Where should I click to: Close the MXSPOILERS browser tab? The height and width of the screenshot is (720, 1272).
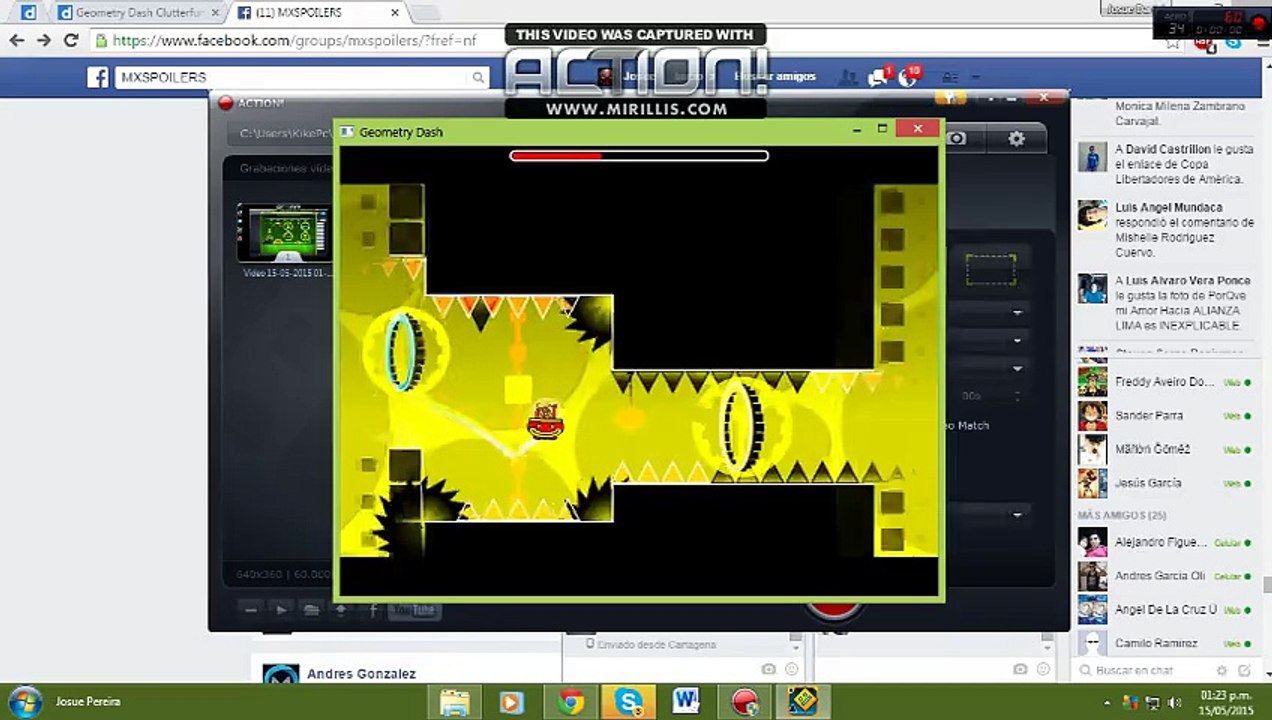click(395, 13)
